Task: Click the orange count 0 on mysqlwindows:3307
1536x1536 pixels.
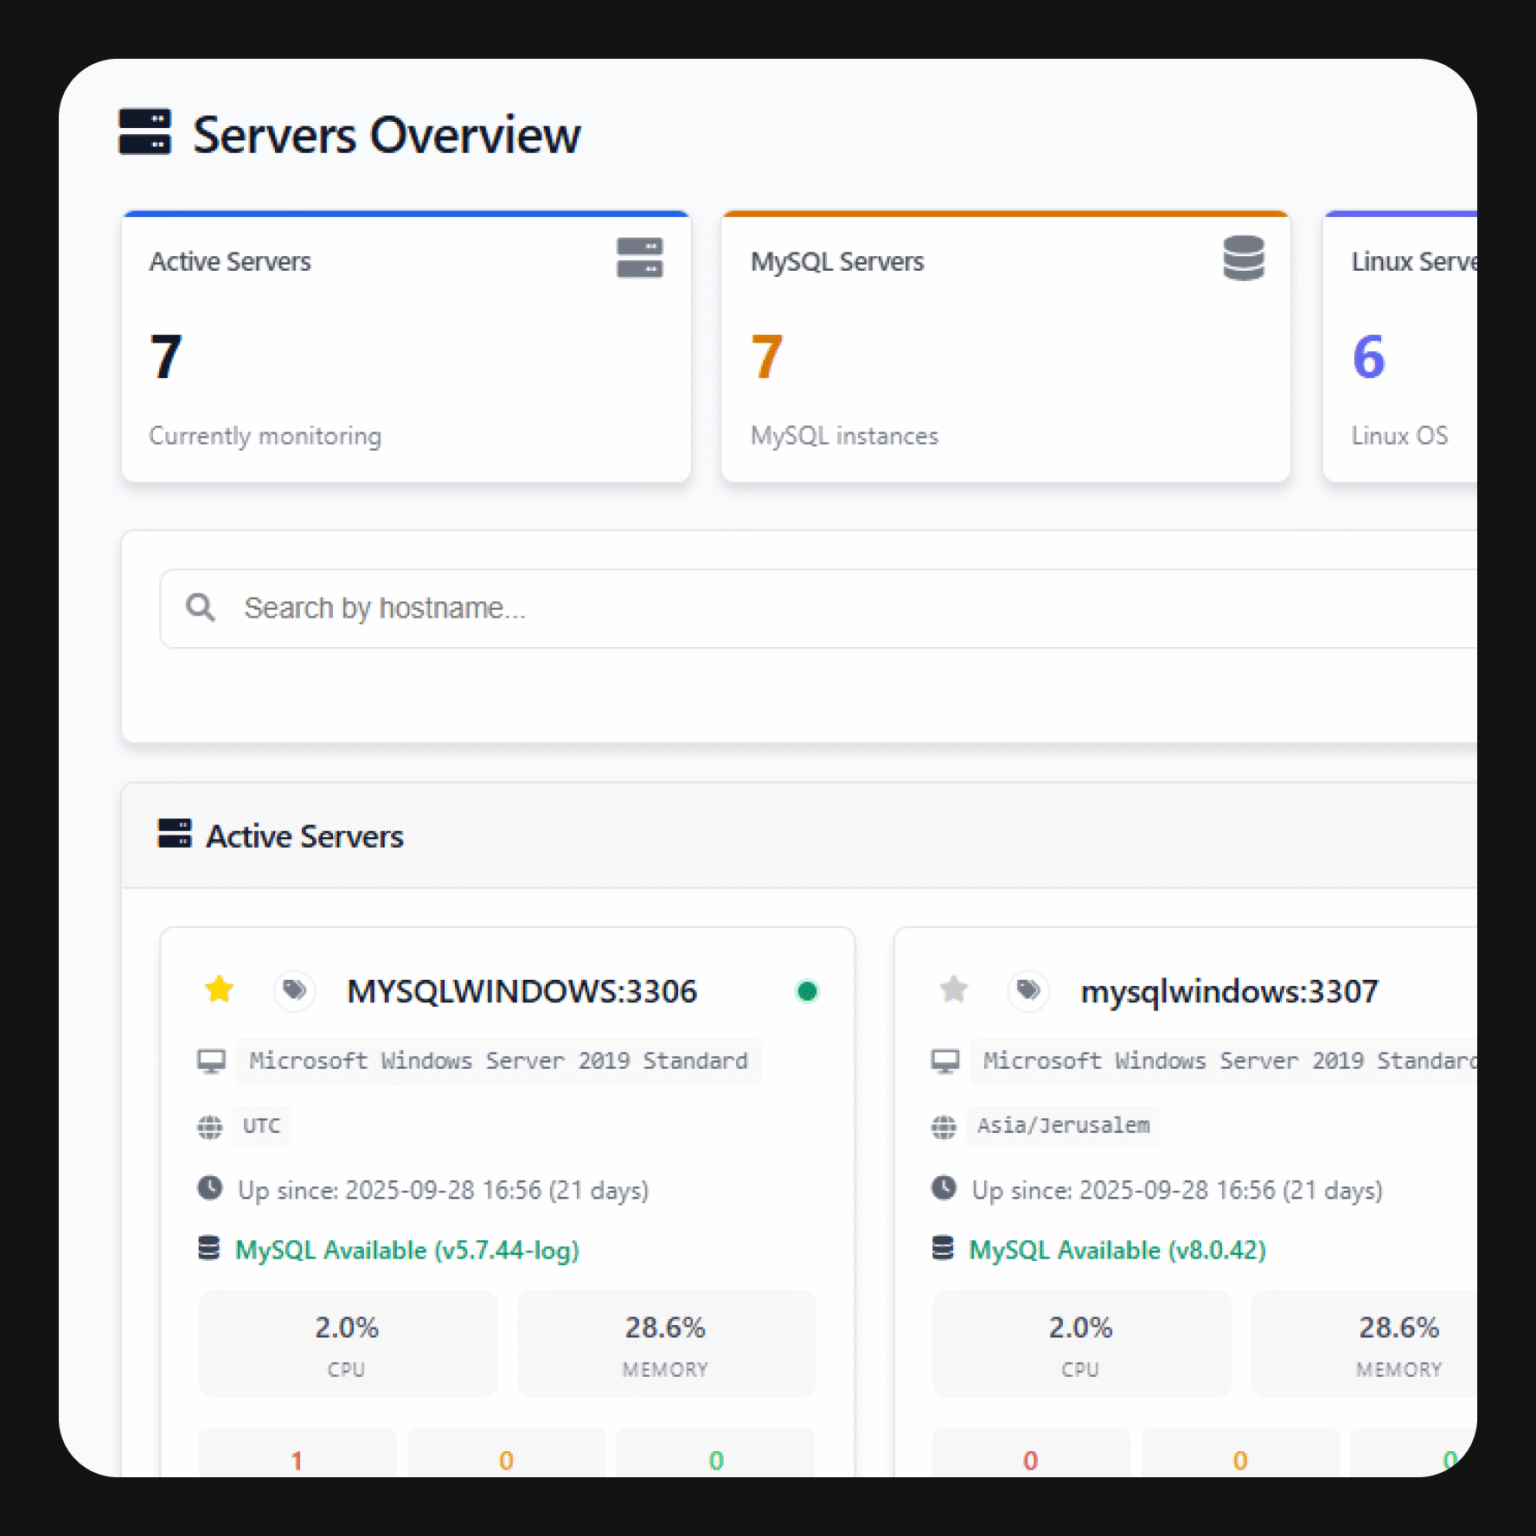Action: [x=1240, y=1460]
